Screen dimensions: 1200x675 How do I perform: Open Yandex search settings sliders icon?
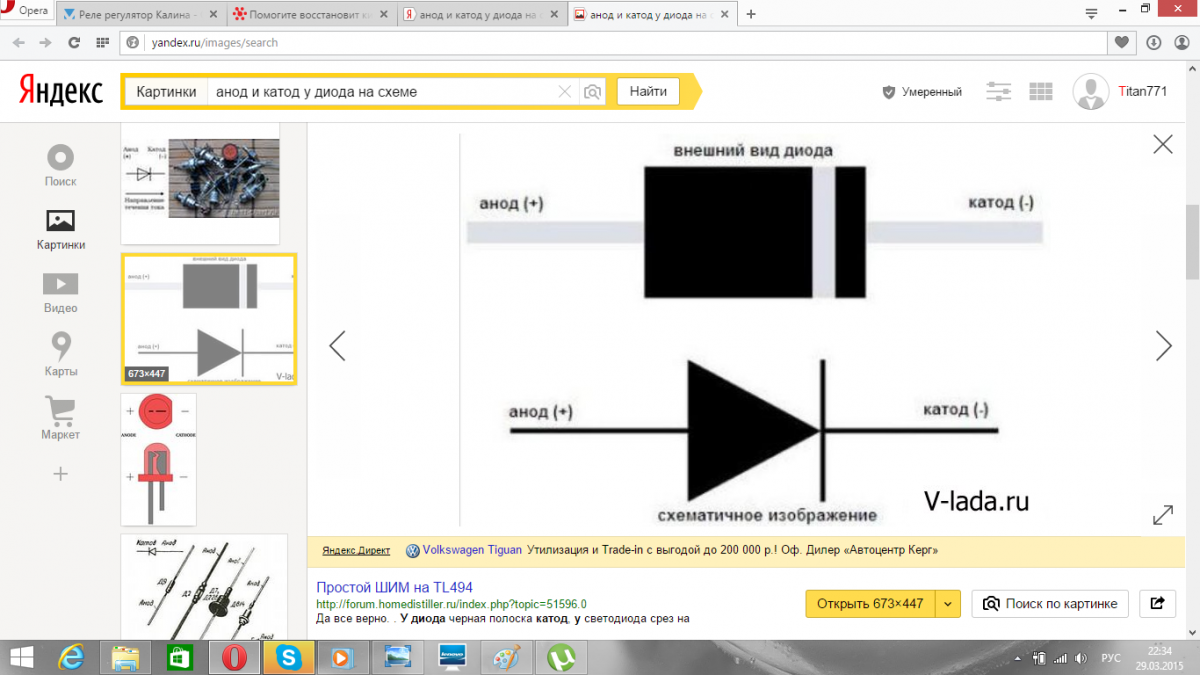tap(999, 91)
